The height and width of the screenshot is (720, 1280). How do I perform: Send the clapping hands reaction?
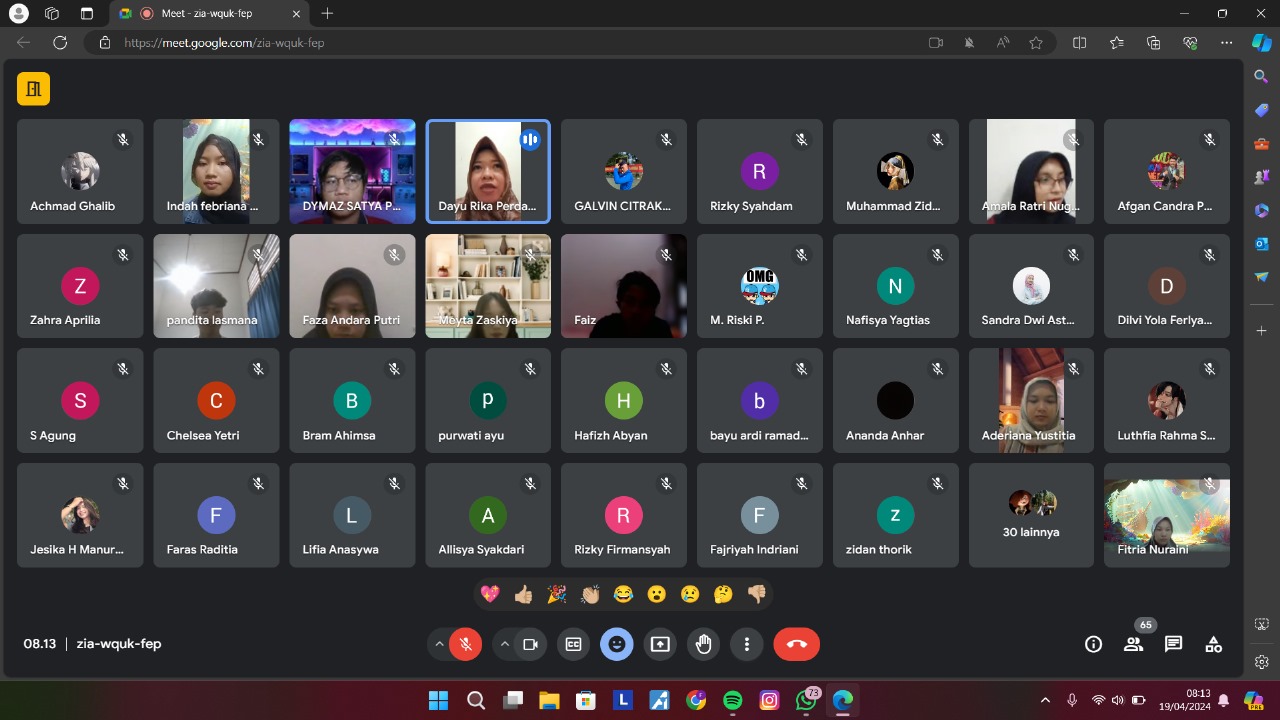tap(590, 594)
